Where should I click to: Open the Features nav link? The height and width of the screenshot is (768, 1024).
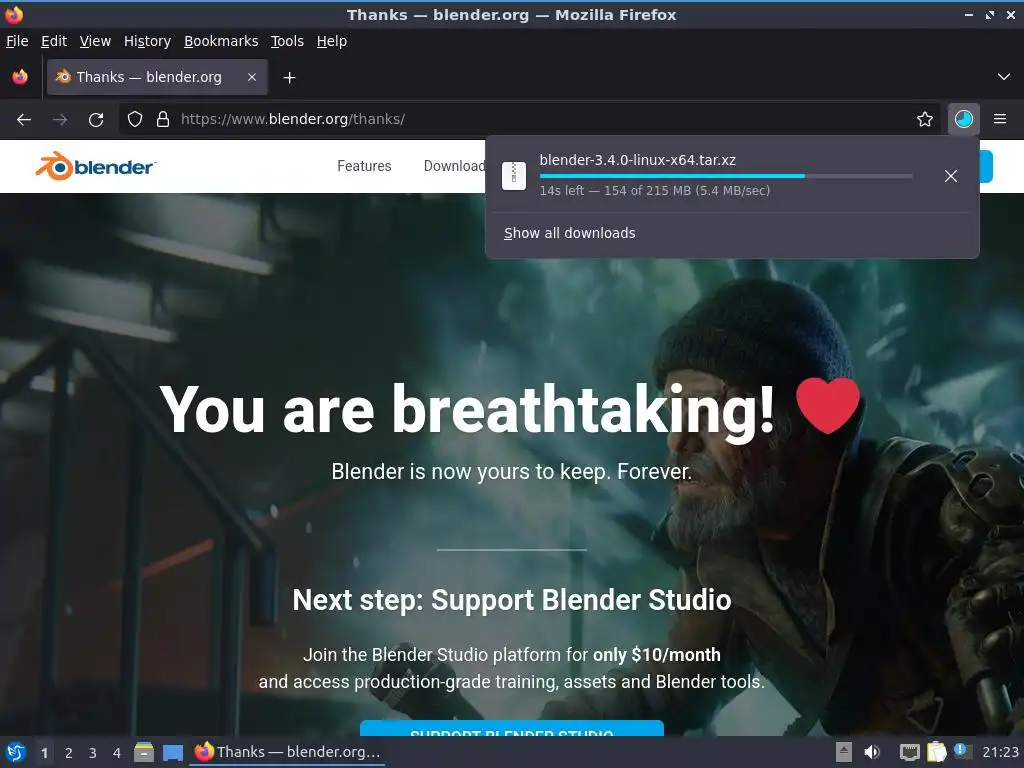tap(364, 166)
